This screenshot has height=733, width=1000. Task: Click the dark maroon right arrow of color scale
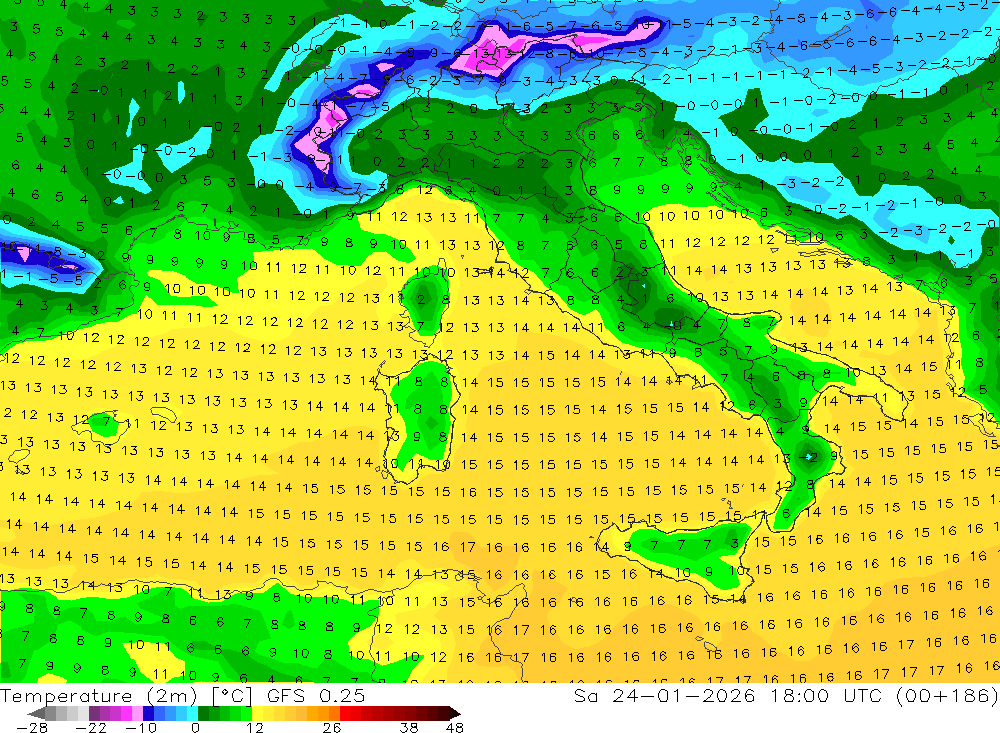tap(454, 713)
